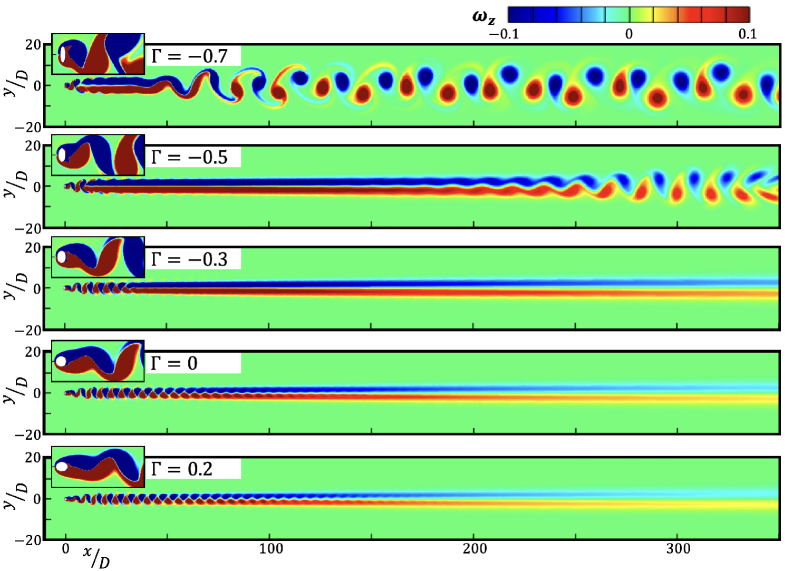The image size is (785, 571).
Task: Click the ωz colorbar title
Action: click(x=484, y=17)
